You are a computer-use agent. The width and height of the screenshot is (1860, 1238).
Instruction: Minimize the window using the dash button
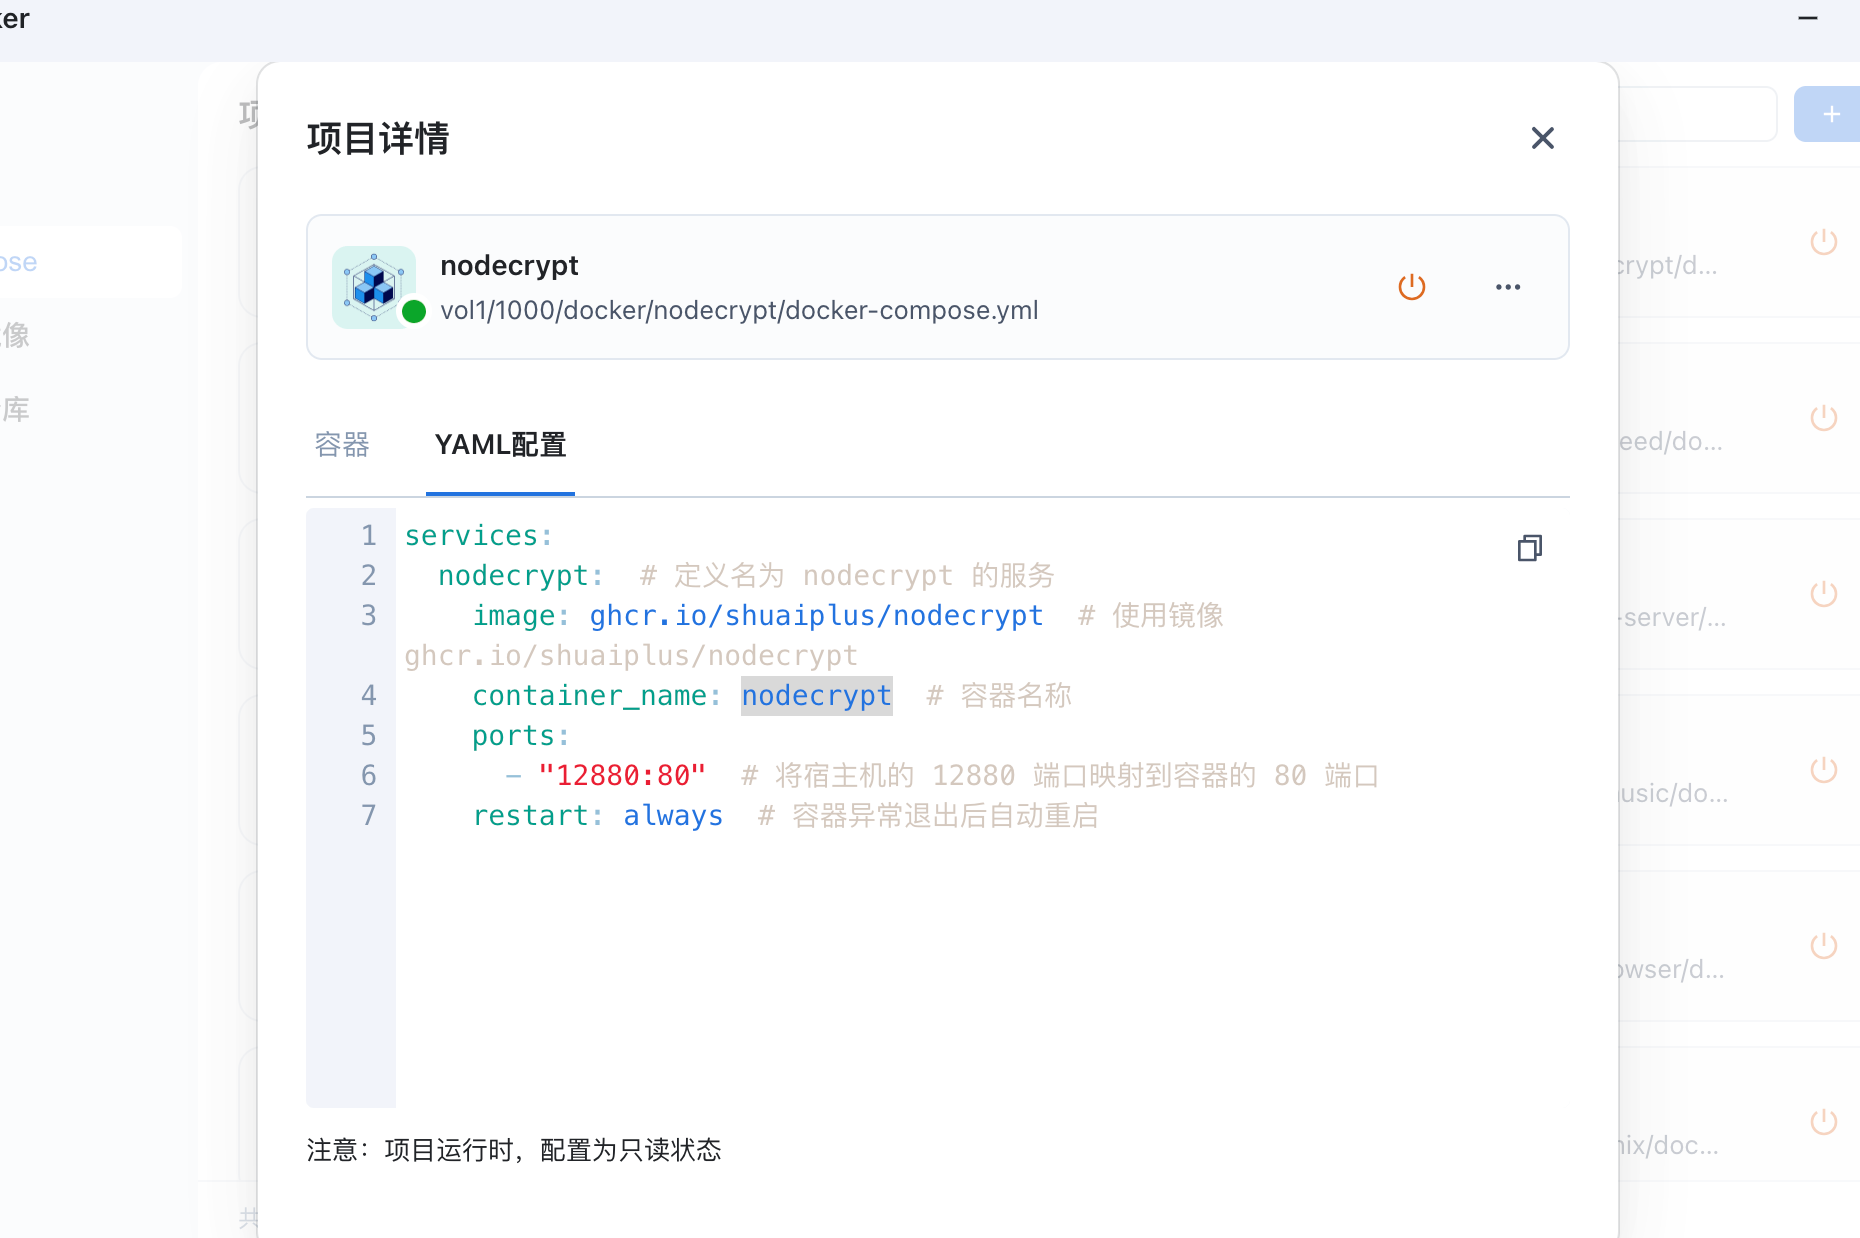coord(1807,18)
